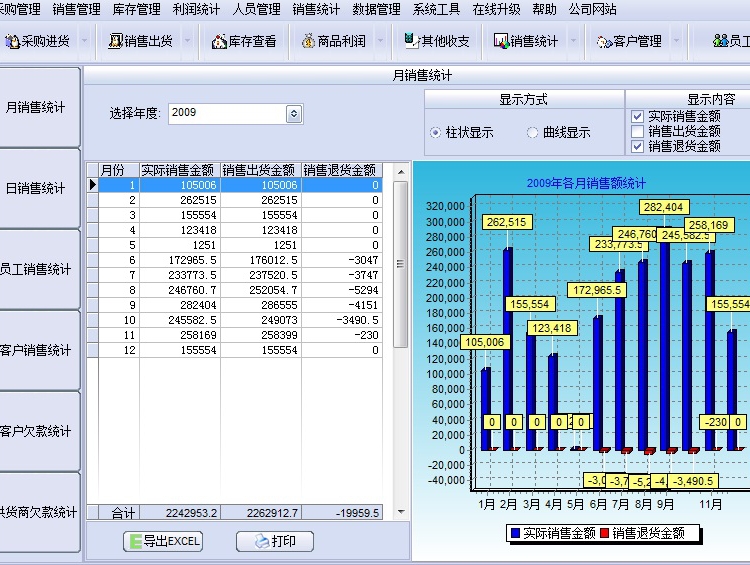Click the Excel icon on 导出EXCEL button
Image resolution: width=750 pixels, height=565 pixels.
pos(136,542)
